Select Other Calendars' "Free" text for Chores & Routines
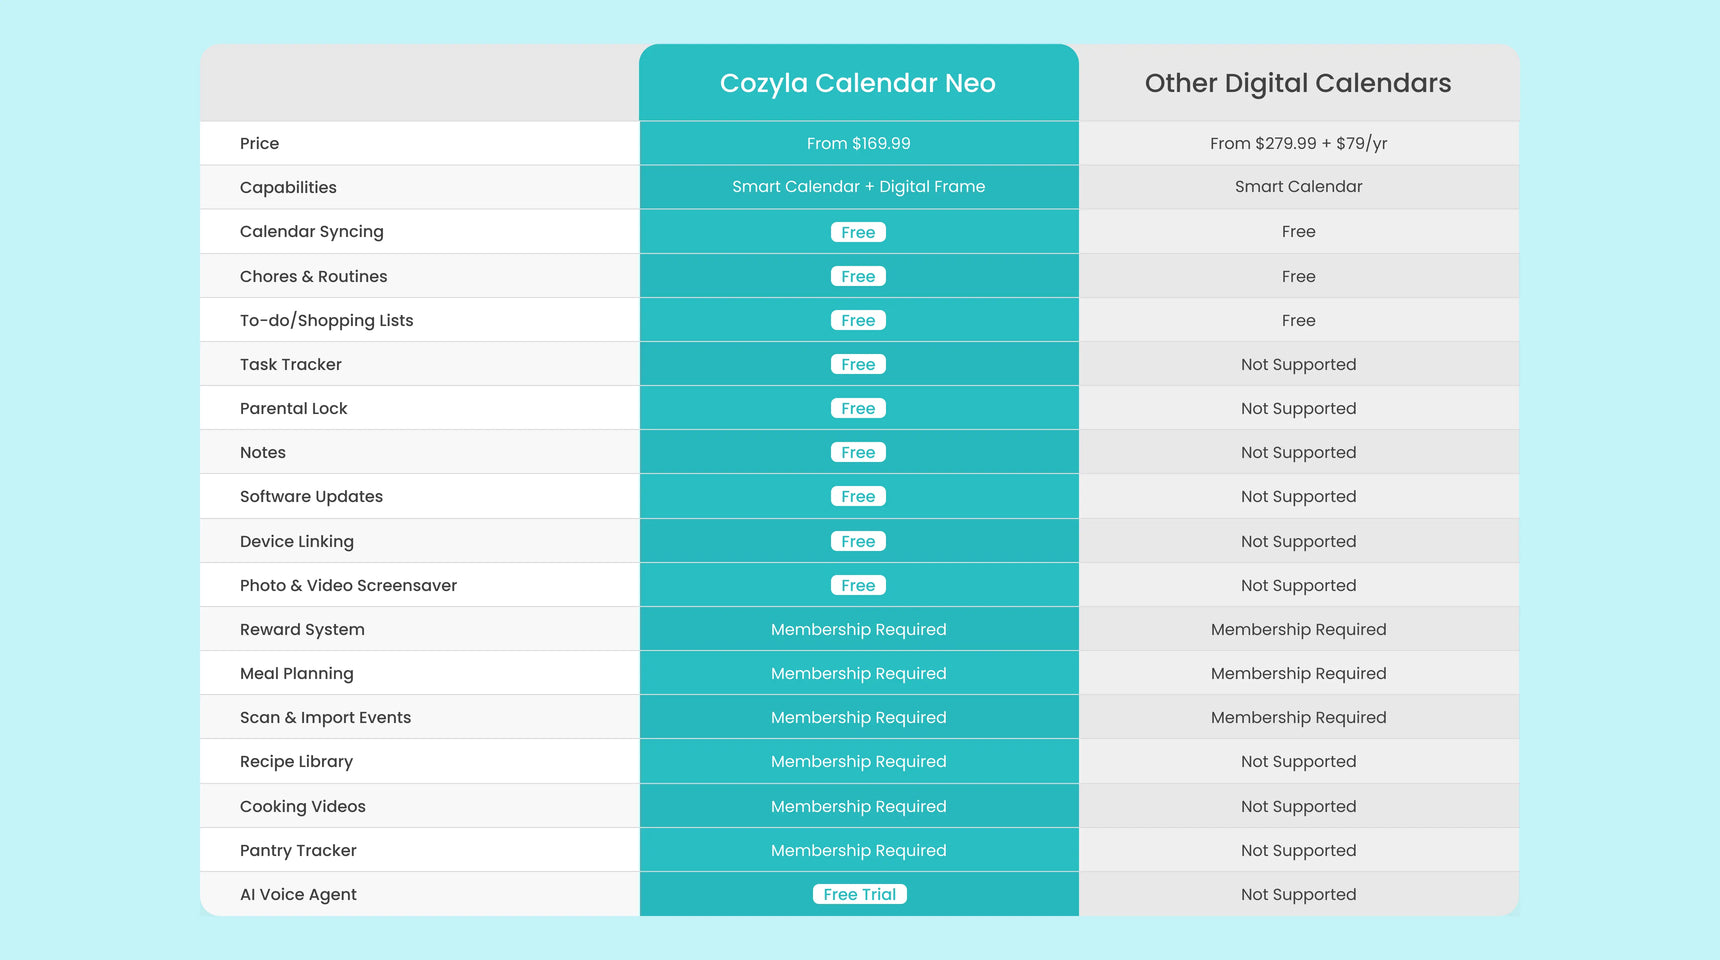Screen dimensions: 1720x960 [x=1299, y=276]
